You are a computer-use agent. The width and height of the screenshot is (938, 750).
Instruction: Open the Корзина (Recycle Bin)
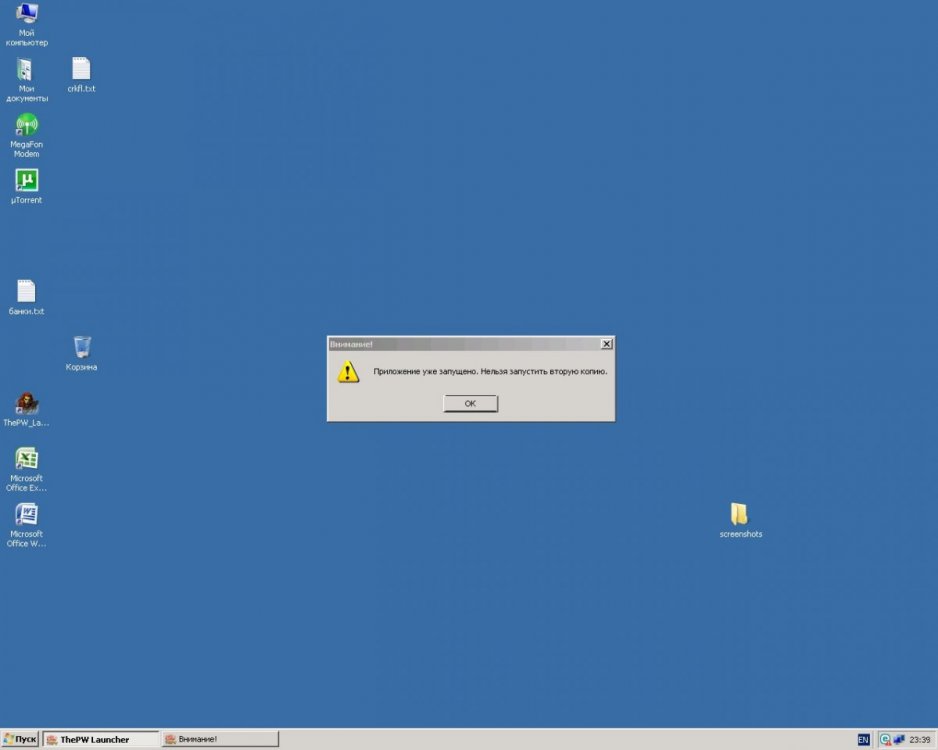pyautogui.click(x=83, y=348)
